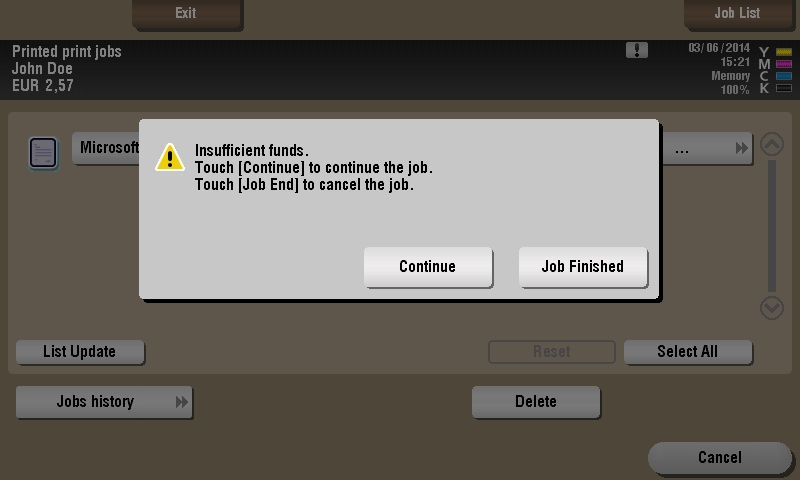800x480 pixels.
Task: Continue the print job despite insufficient funds
Action: click(428, 267)
